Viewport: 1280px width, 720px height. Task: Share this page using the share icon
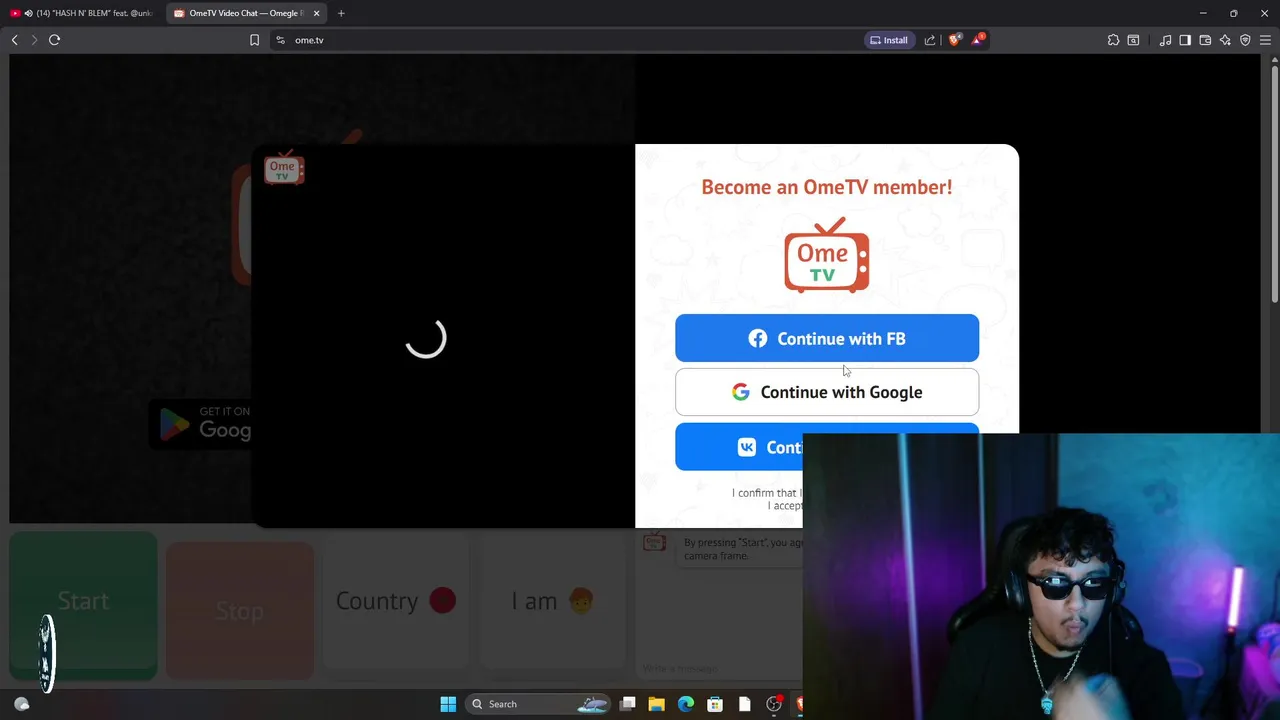point(930,40)
